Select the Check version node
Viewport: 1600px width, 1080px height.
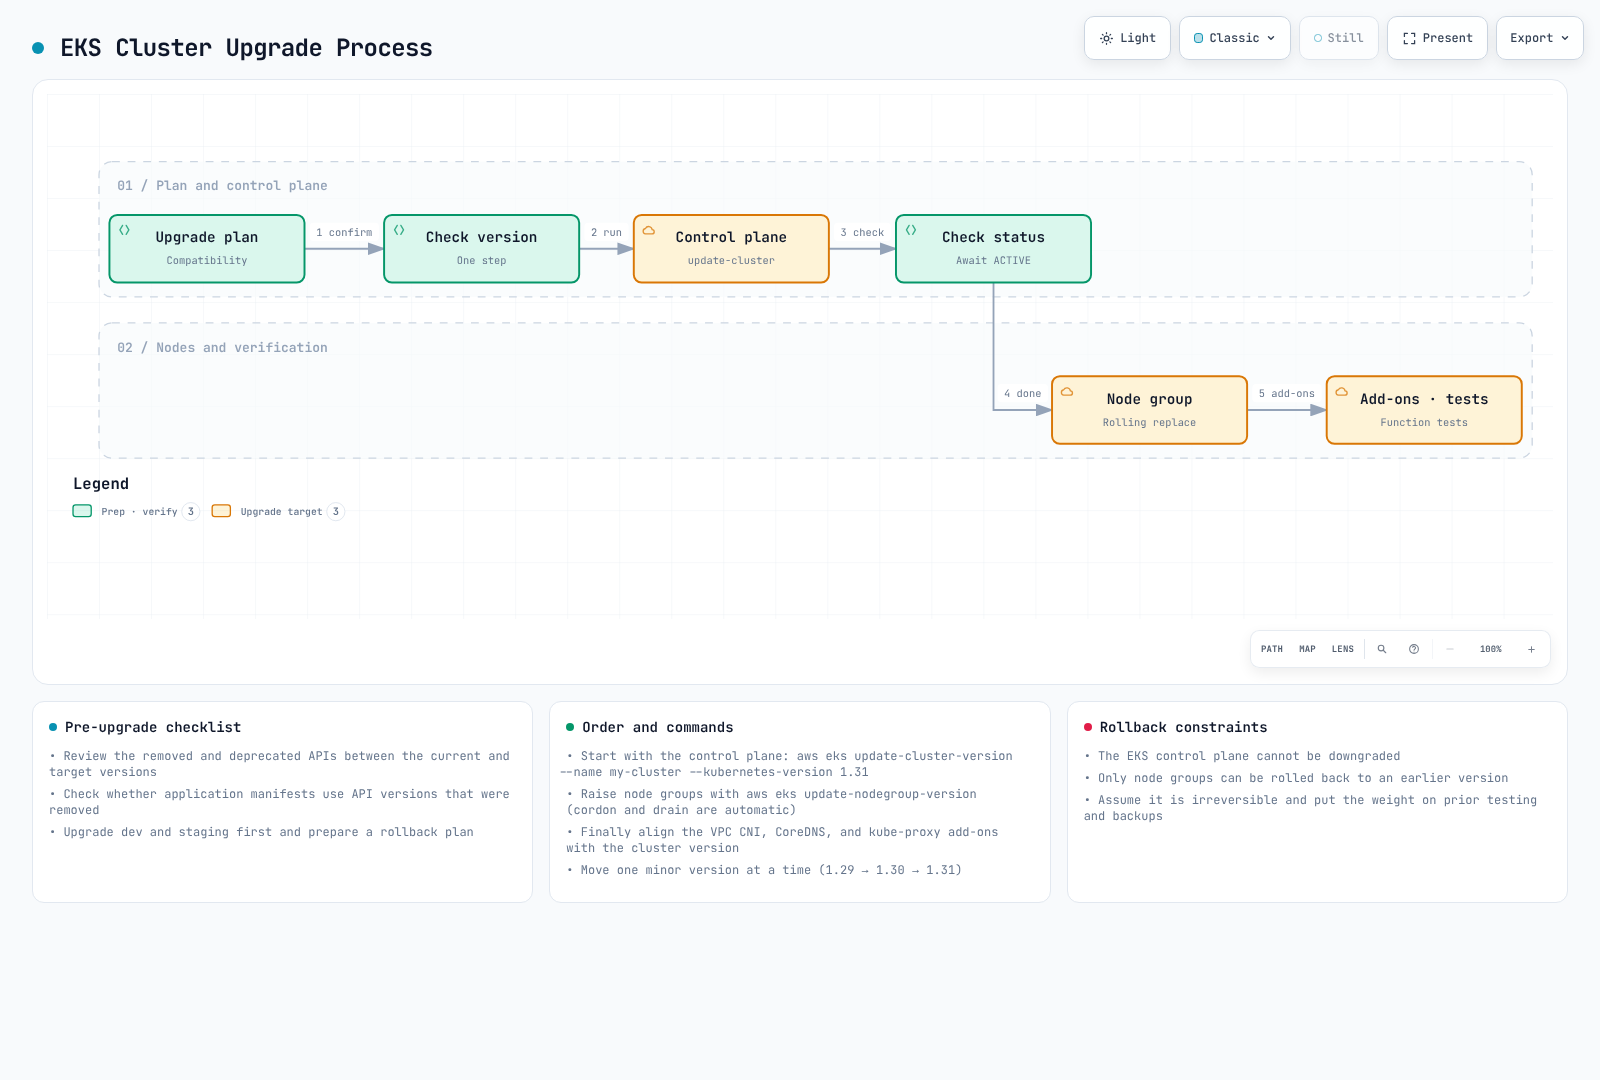coord(482,249)
